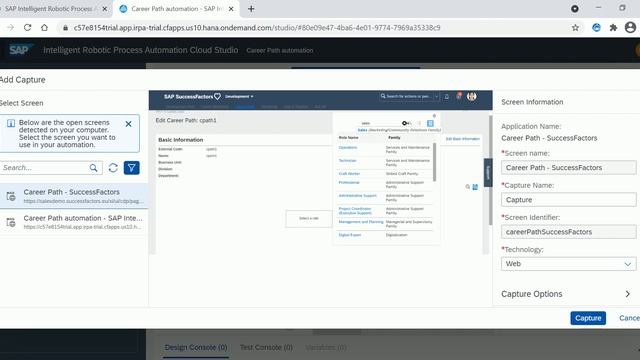Click the browser address bar URL
Image resolution: width=640 pixels, height=360 pixels.
point(257,28)
